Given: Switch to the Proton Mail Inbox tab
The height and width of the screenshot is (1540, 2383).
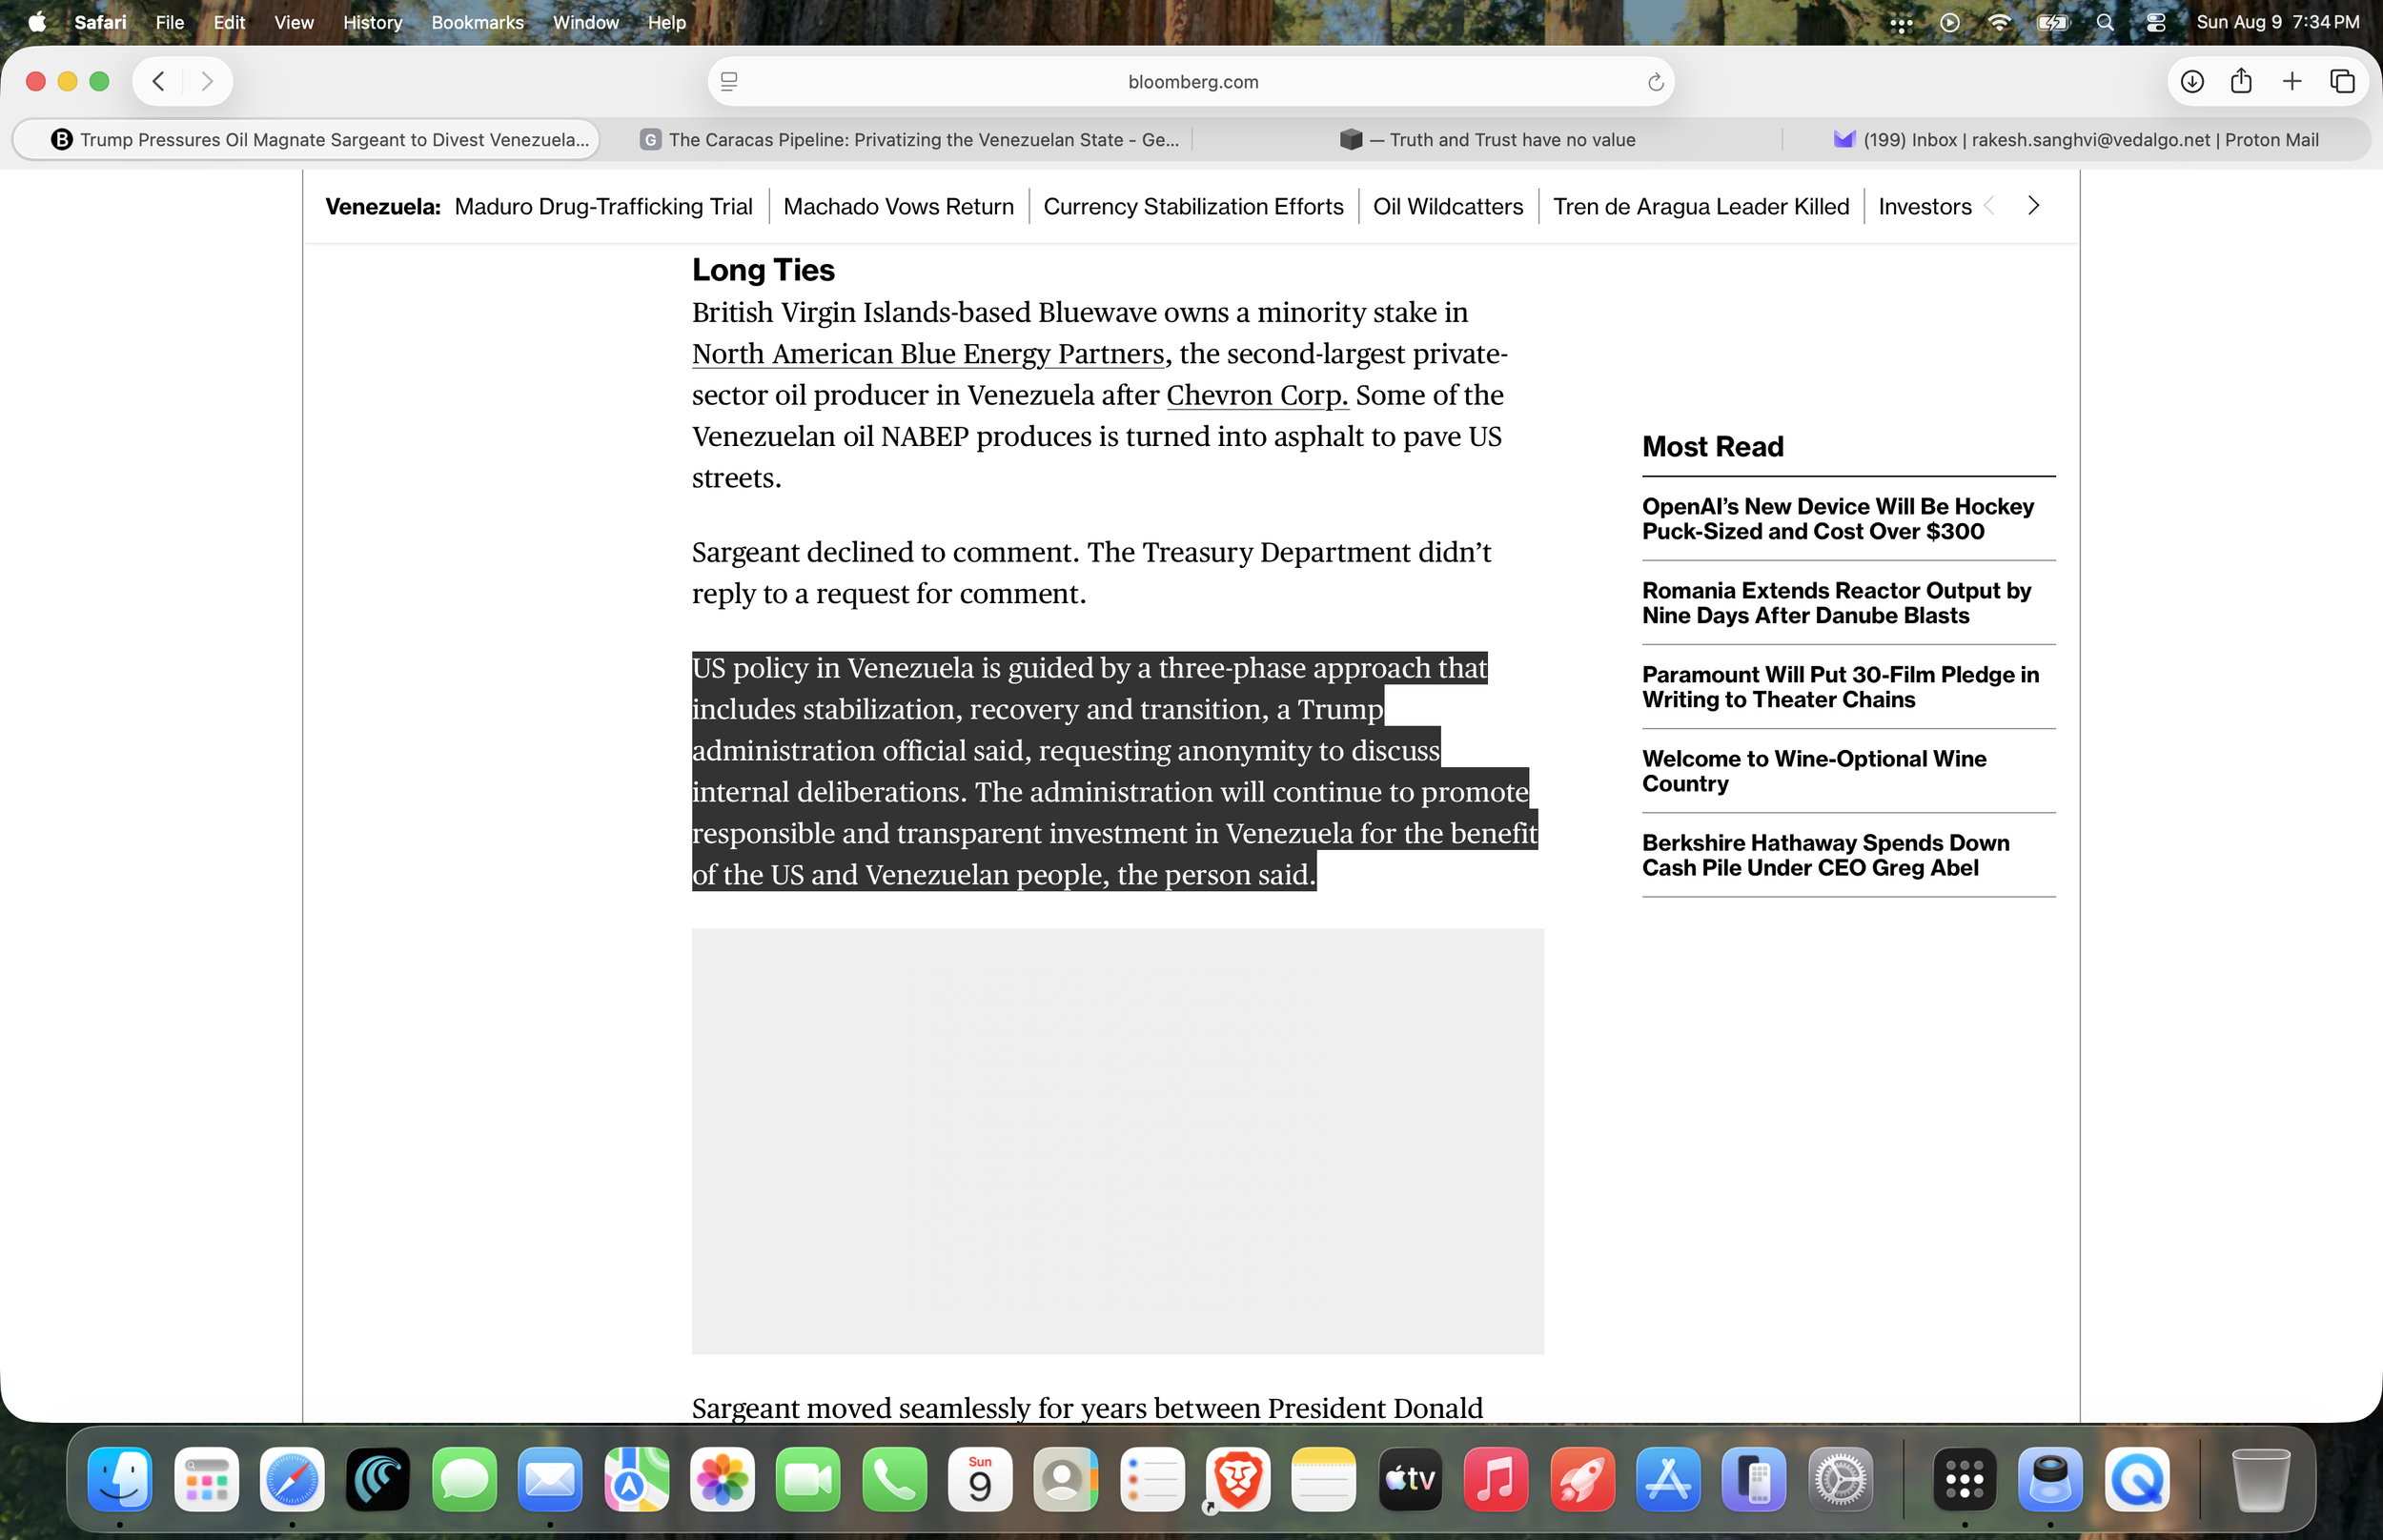Looking at the screenshot, I should [x=2075, y=140].
